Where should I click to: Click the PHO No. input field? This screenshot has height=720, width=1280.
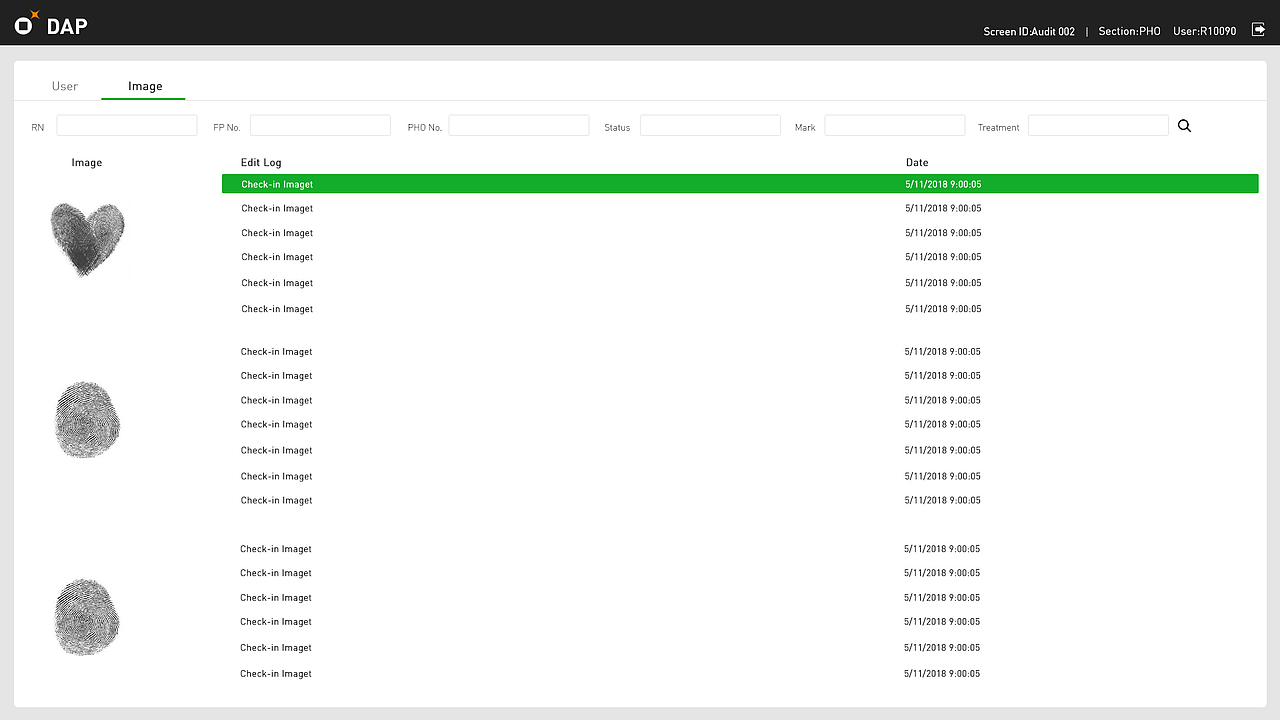coord(518,125)
